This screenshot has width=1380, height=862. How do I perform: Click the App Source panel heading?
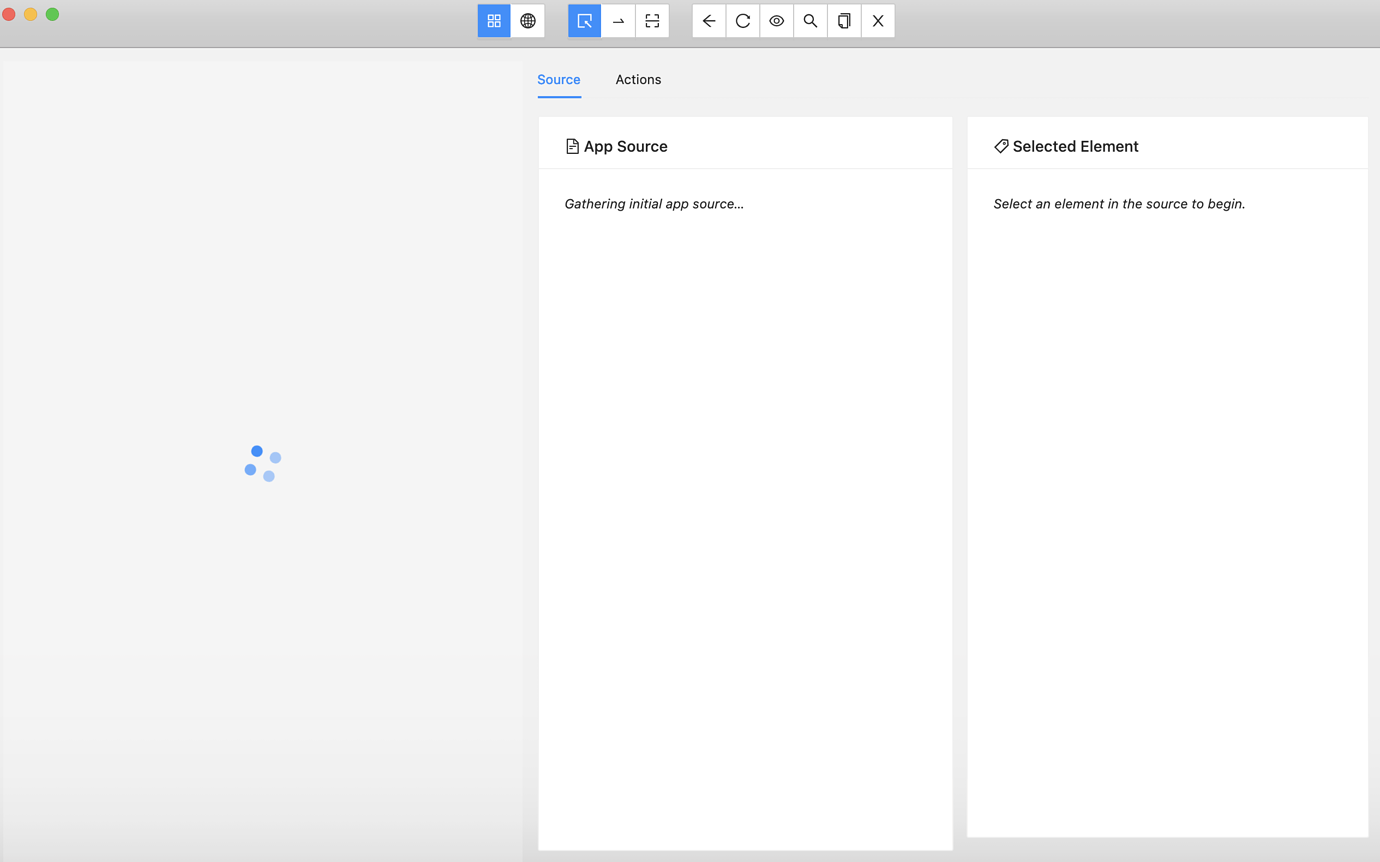[x=616, y=146]
